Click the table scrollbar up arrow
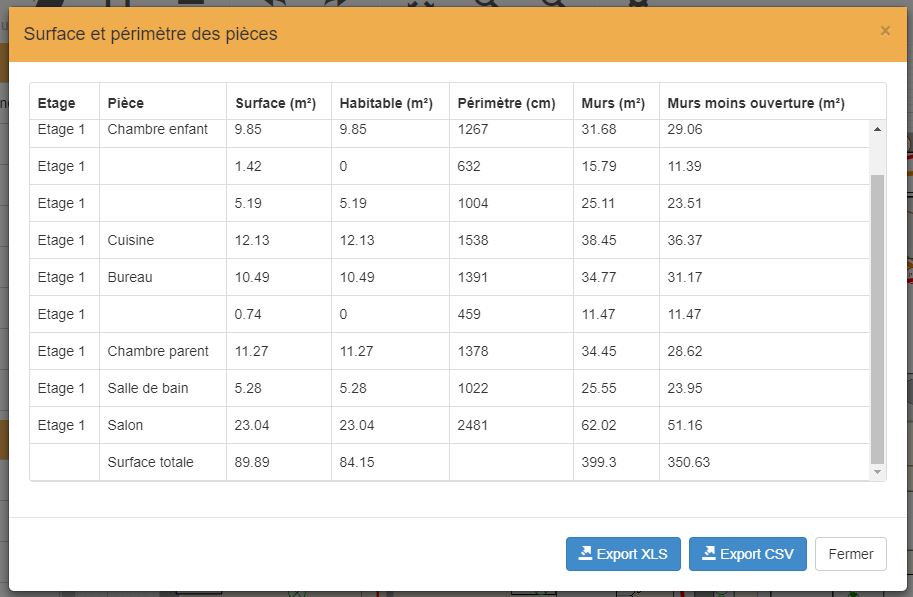The height and width of the screenshot is (597, 913). (x=878, y=129)
